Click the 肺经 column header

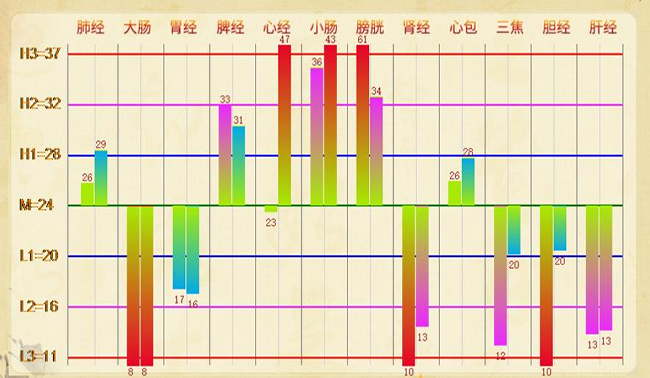90,27
